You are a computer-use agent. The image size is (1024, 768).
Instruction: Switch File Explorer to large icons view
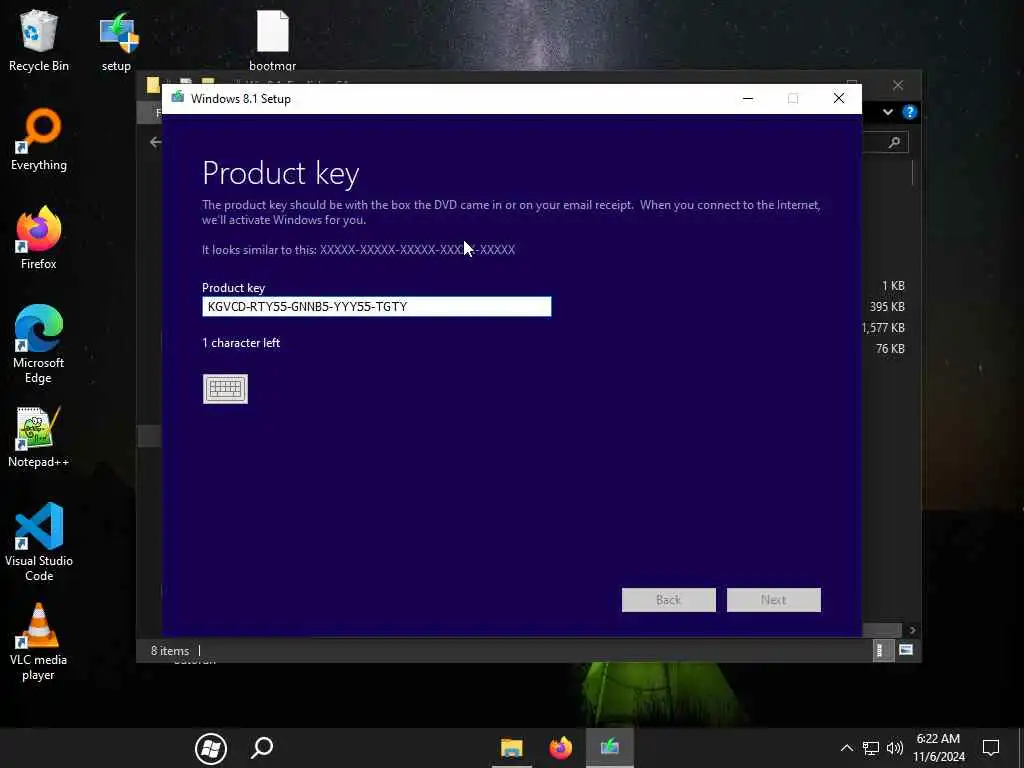coord(906,650)
